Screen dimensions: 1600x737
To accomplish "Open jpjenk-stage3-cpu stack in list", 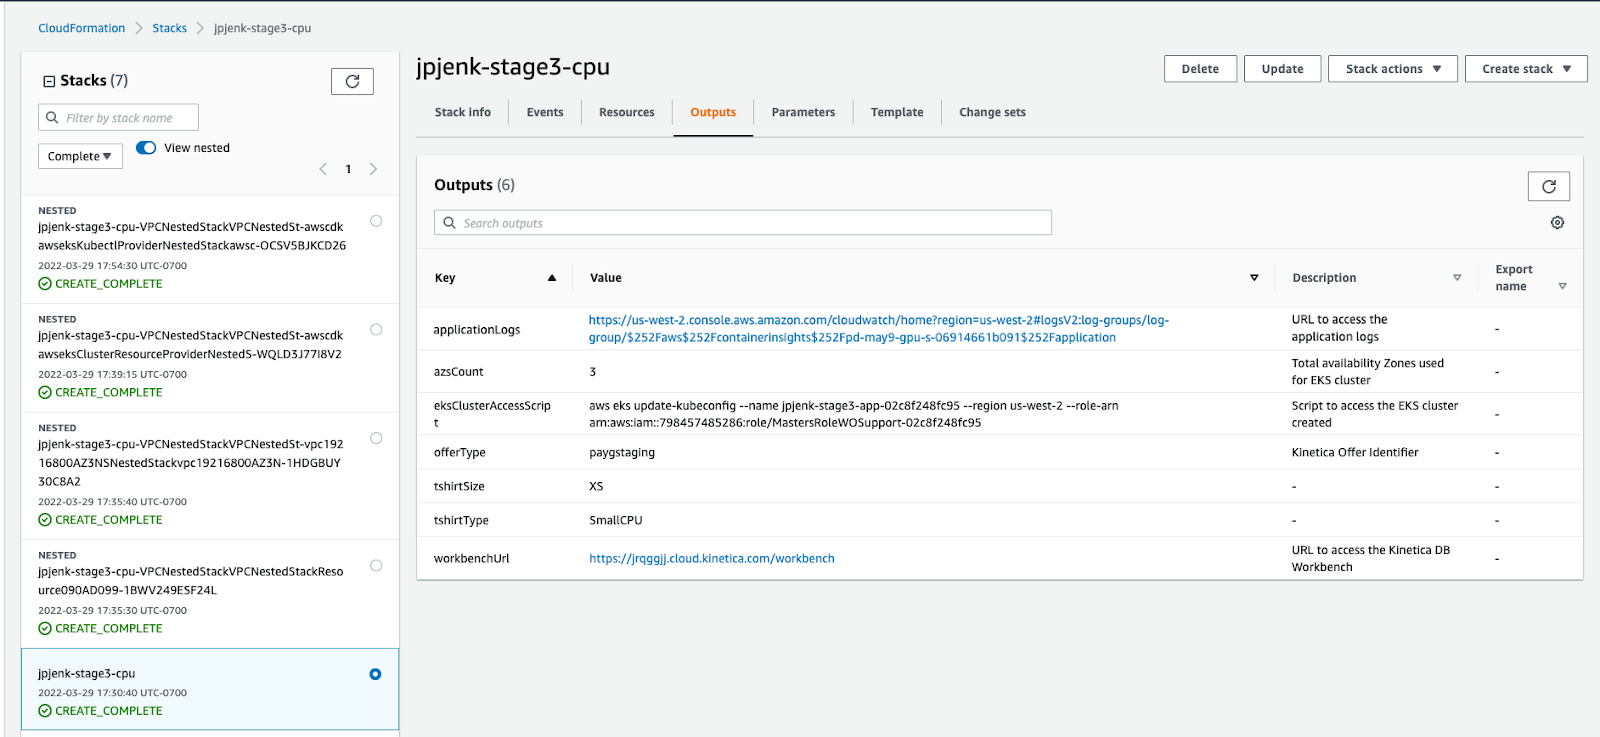I will tap(86, 674).
